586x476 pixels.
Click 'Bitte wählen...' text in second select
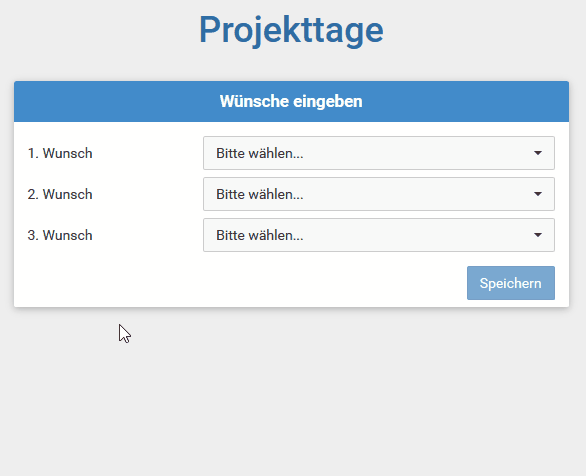point(260,194)
